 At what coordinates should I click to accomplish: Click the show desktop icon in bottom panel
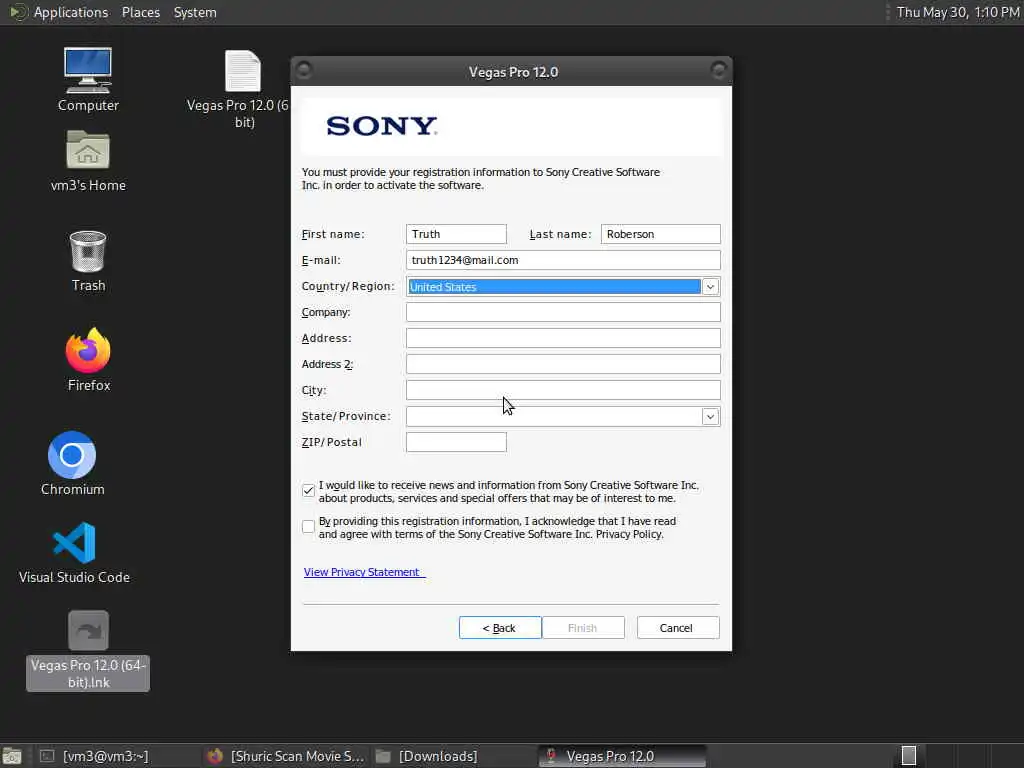click(x=12, y=756)
